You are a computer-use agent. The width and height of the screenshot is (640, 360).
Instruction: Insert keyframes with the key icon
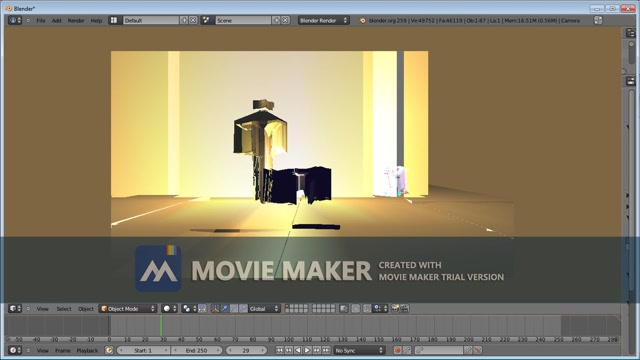pyautogui.click(x=468, y=350)
